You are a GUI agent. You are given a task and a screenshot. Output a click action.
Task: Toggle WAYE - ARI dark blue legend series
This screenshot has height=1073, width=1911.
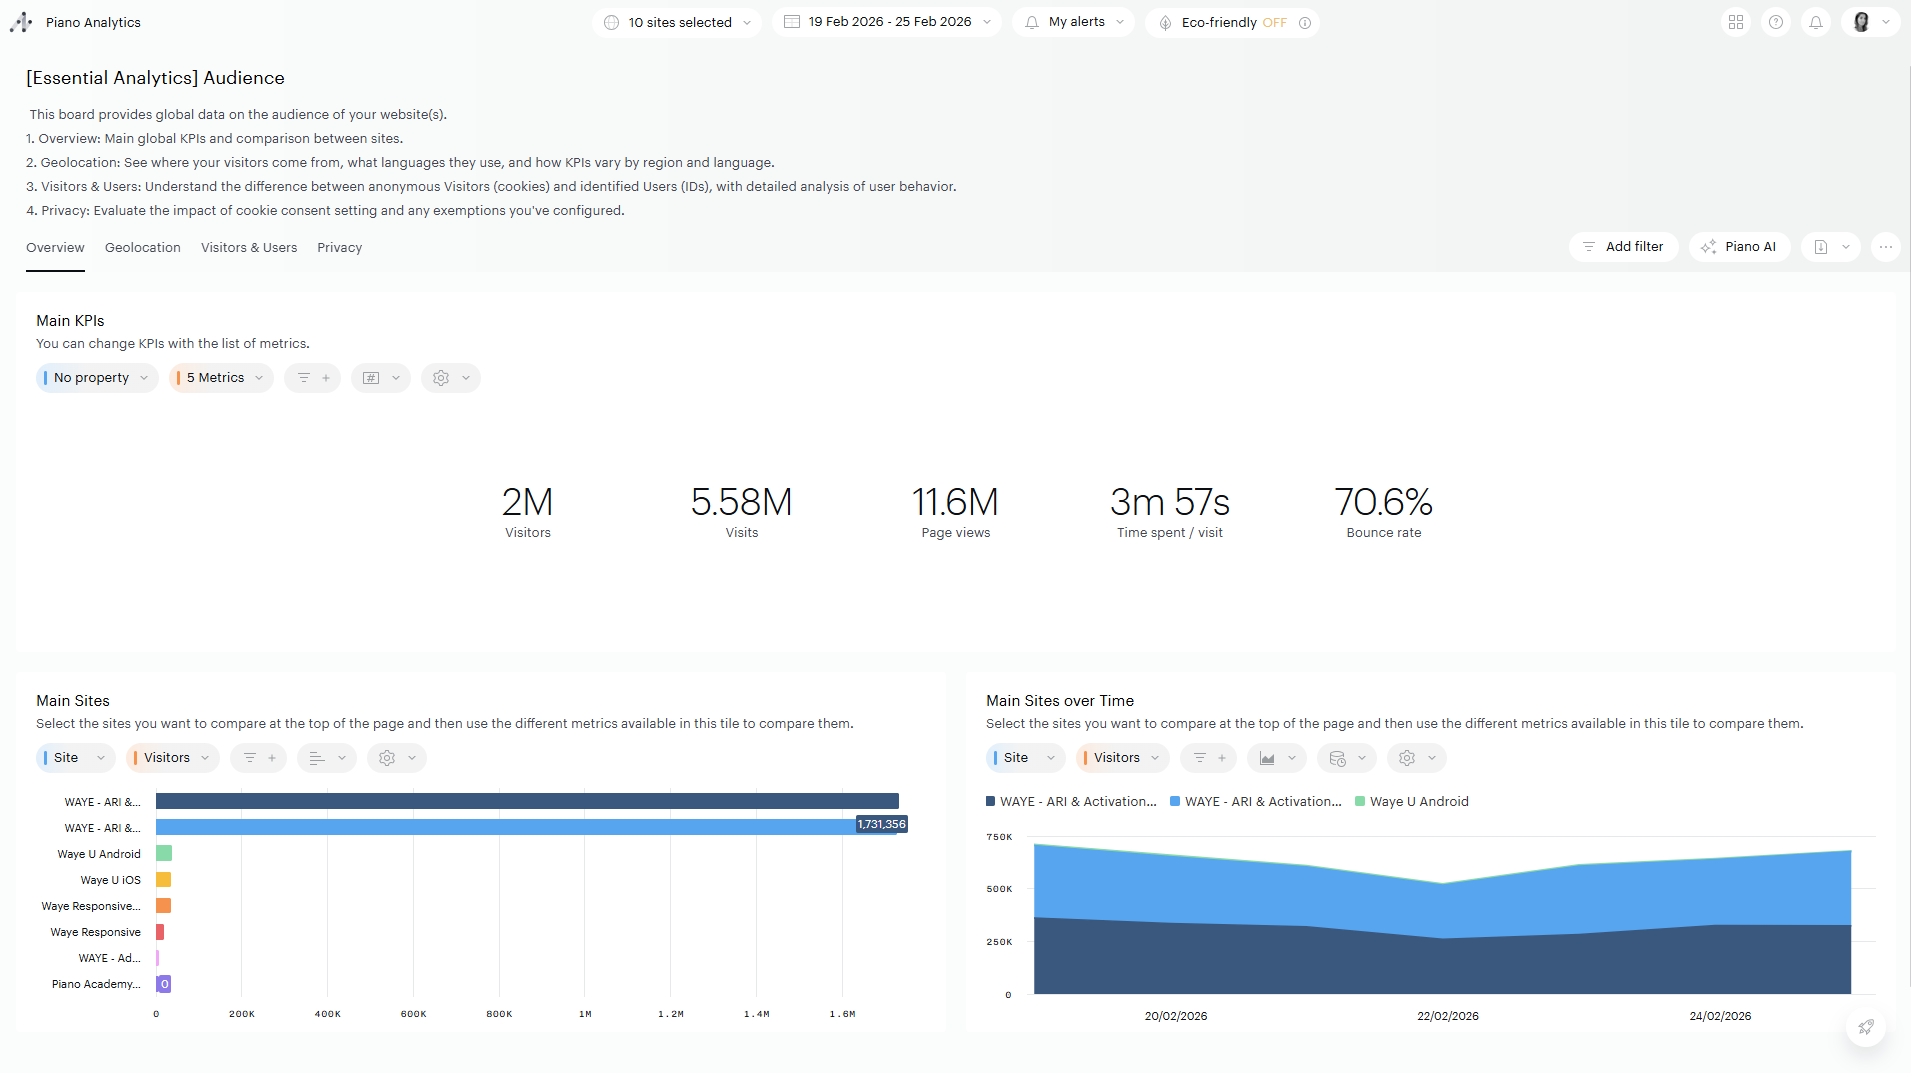1071,802
